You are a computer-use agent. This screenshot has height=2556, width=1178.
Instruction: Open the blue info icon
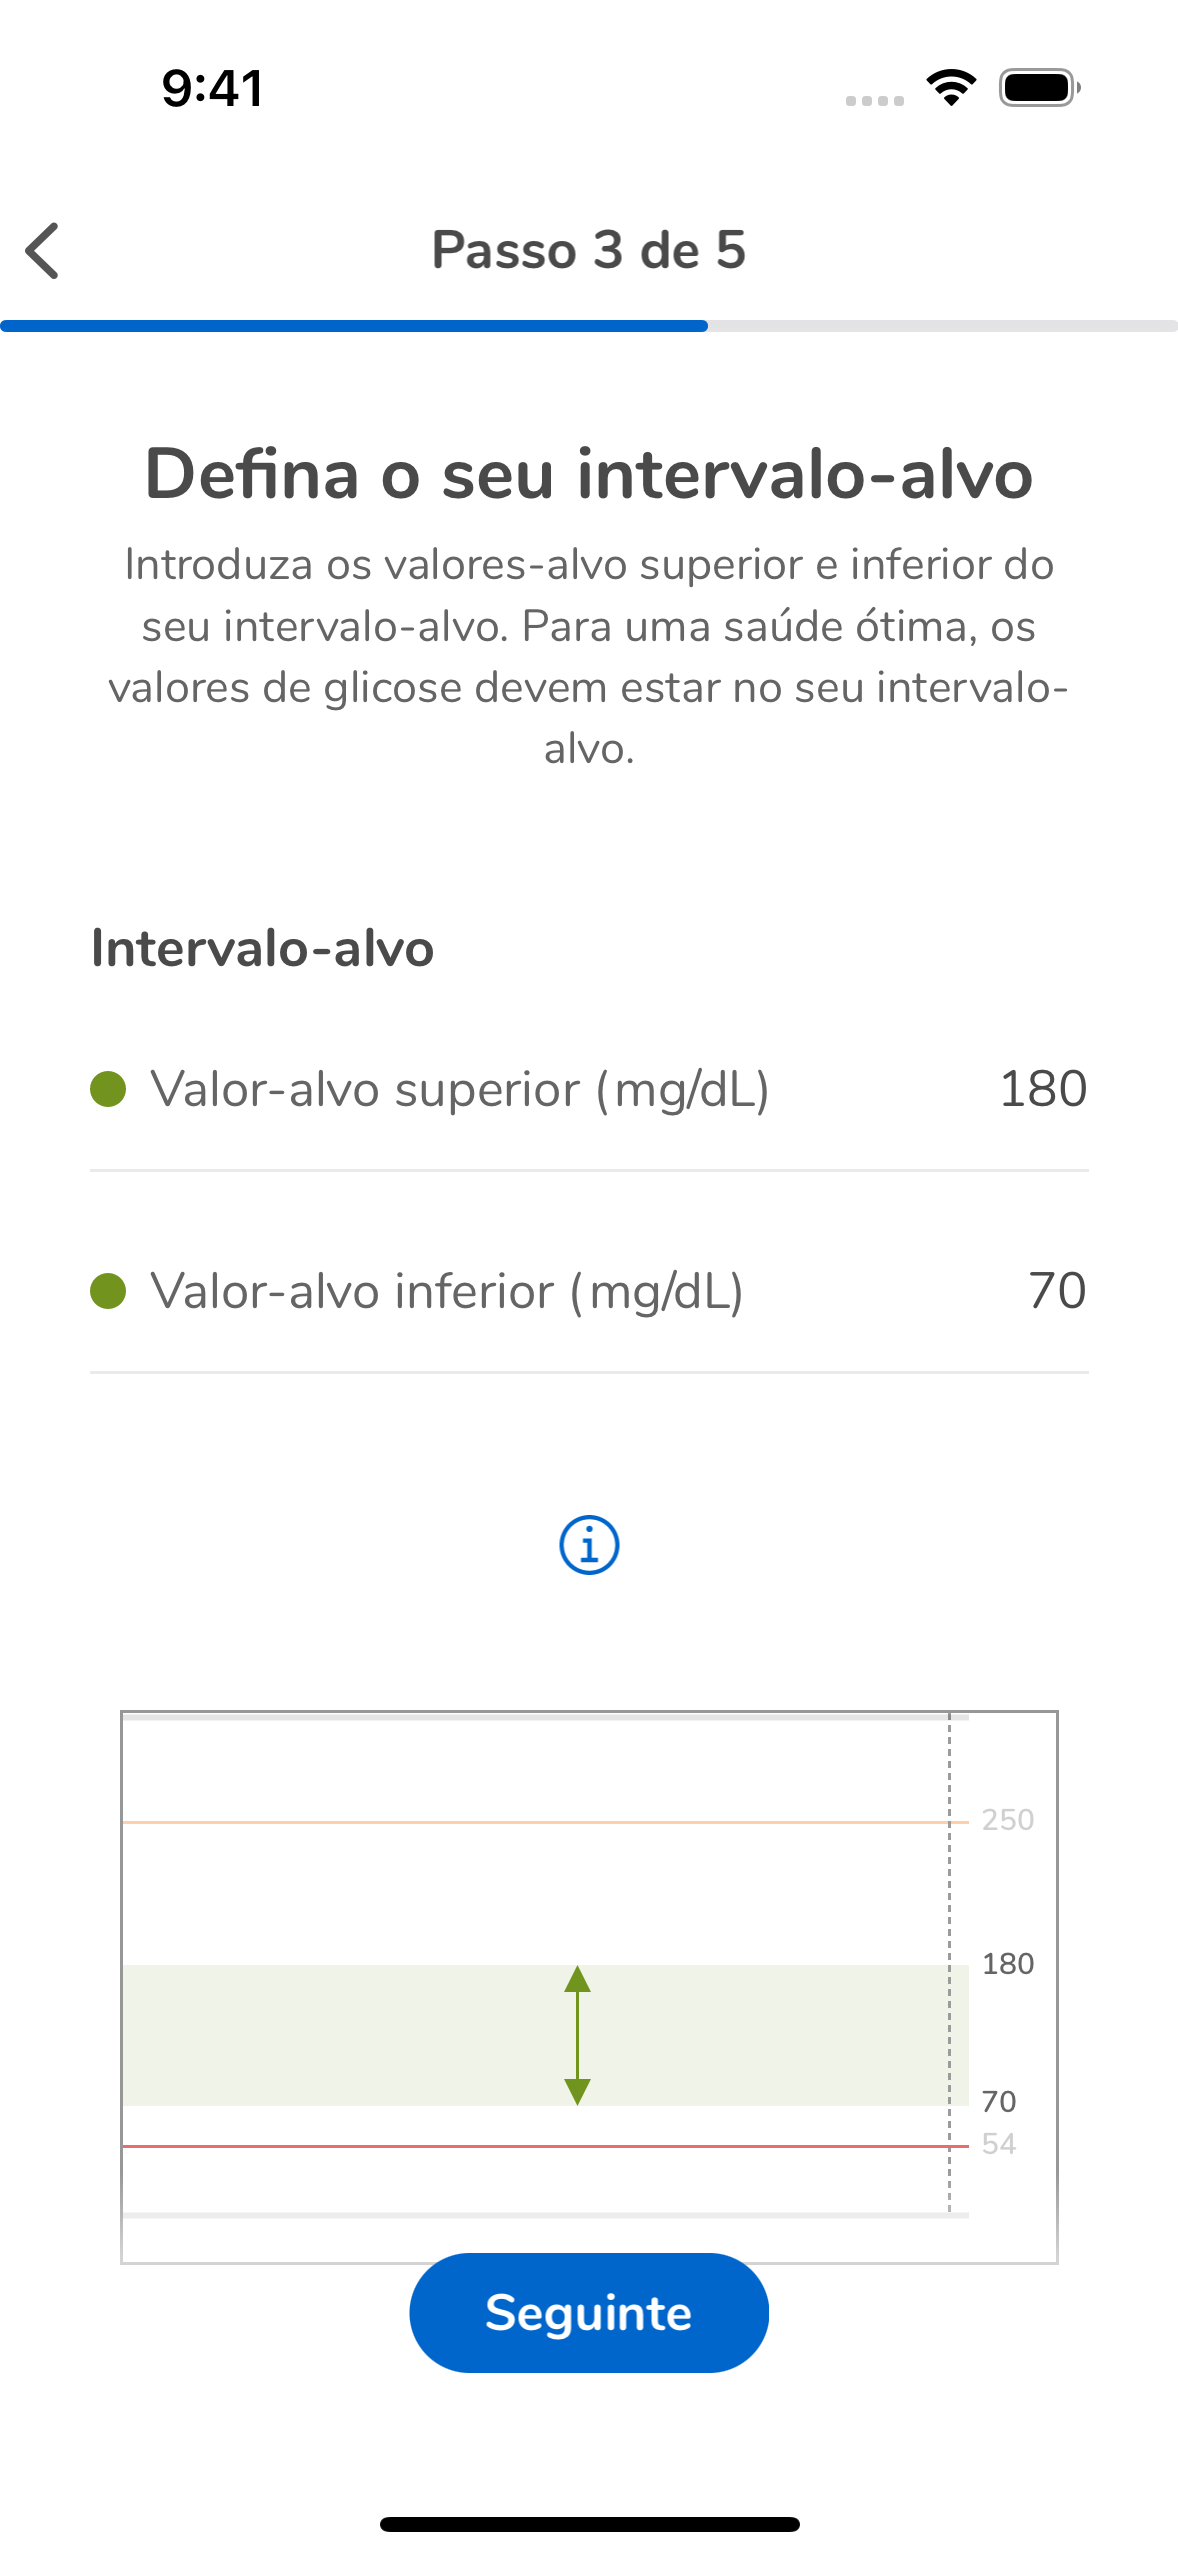[x=589, y=1545]
